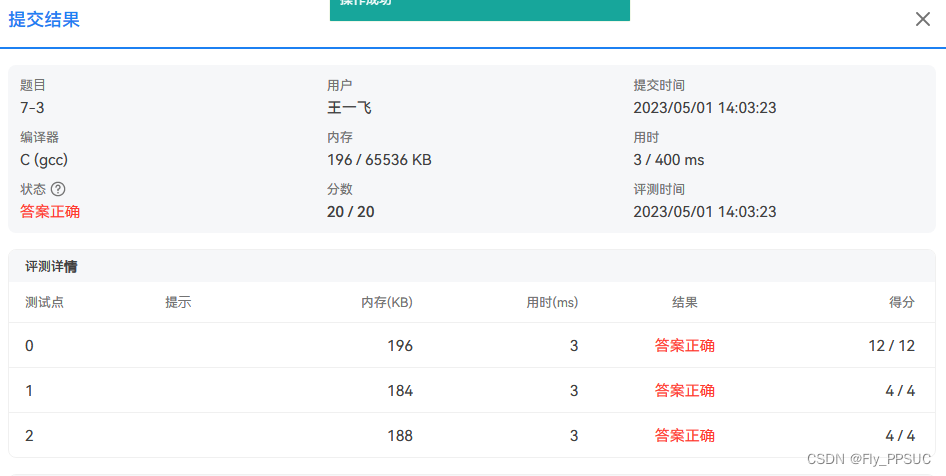This screenshot has height=476, width=946.
Task: Dismiss the green success notification banner
Action: (x=480, y=9)
